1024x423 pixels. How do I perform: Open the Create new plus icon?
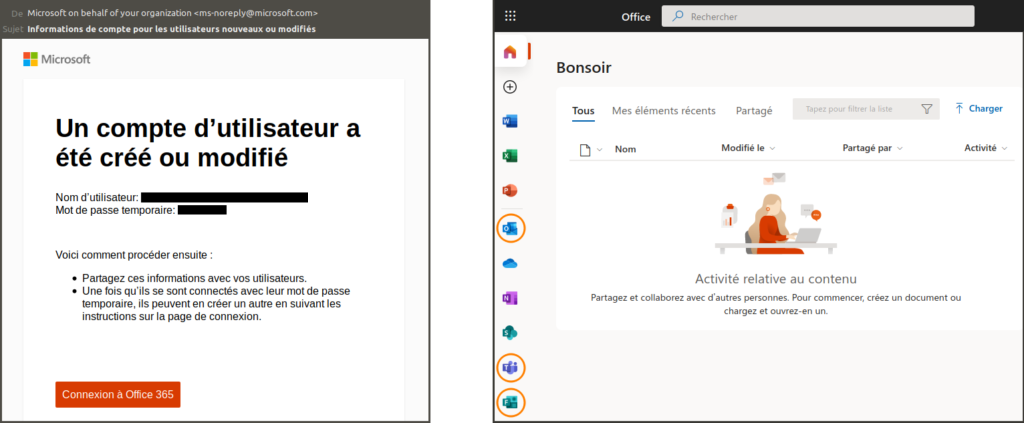pyautogui.click(x=510, y=87)
